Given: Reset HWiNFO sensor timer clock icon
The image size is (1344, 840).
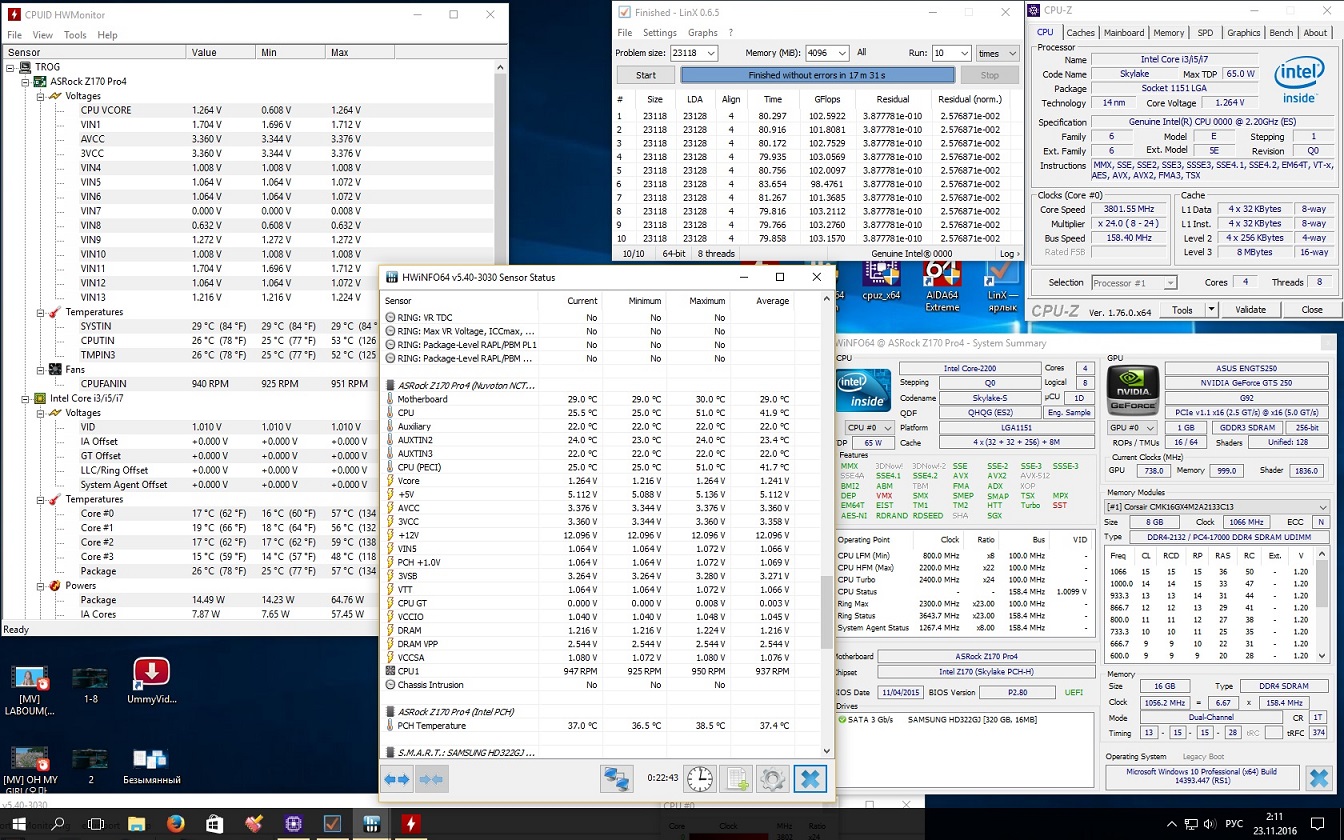Looking at the screenshot, I should pos(700,779).
